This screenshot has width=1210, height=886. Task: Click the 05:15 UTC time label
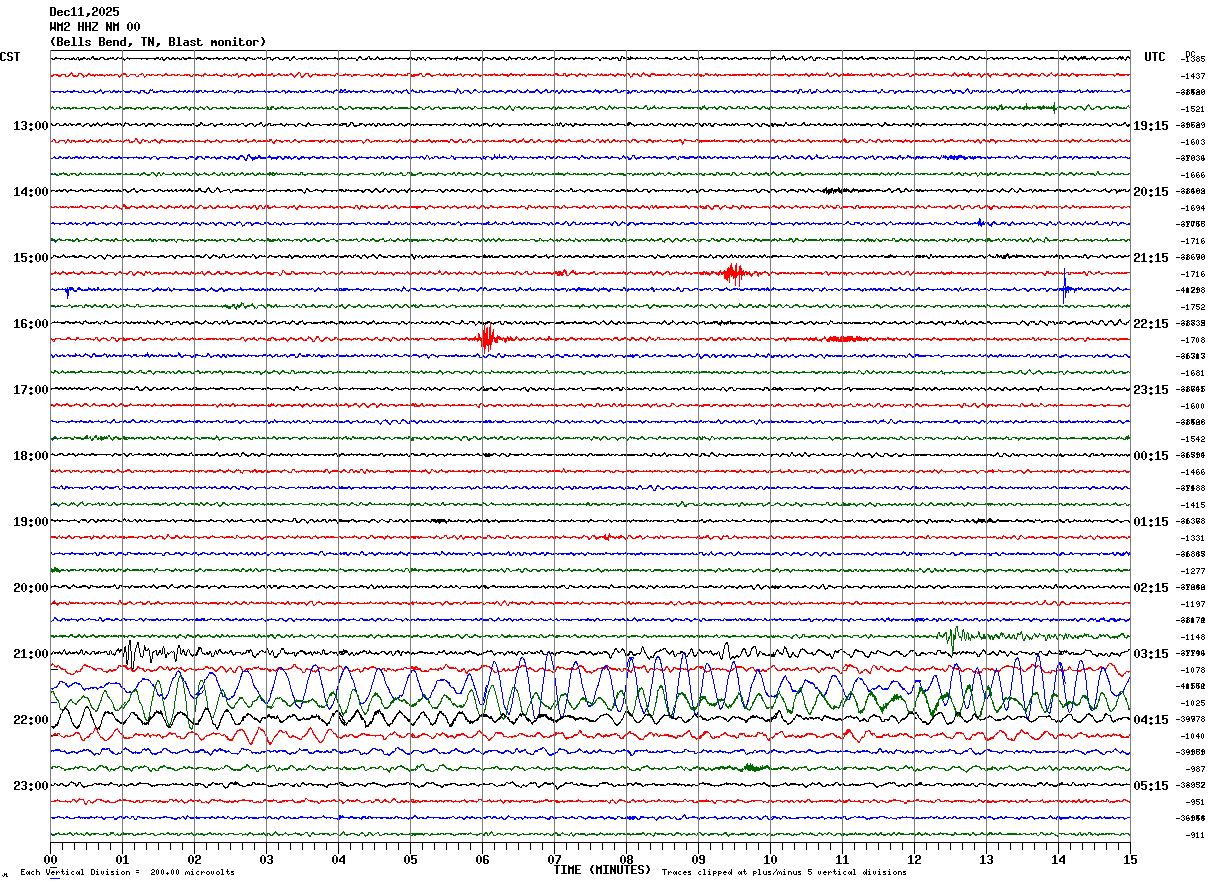(x=1151, y=786)
